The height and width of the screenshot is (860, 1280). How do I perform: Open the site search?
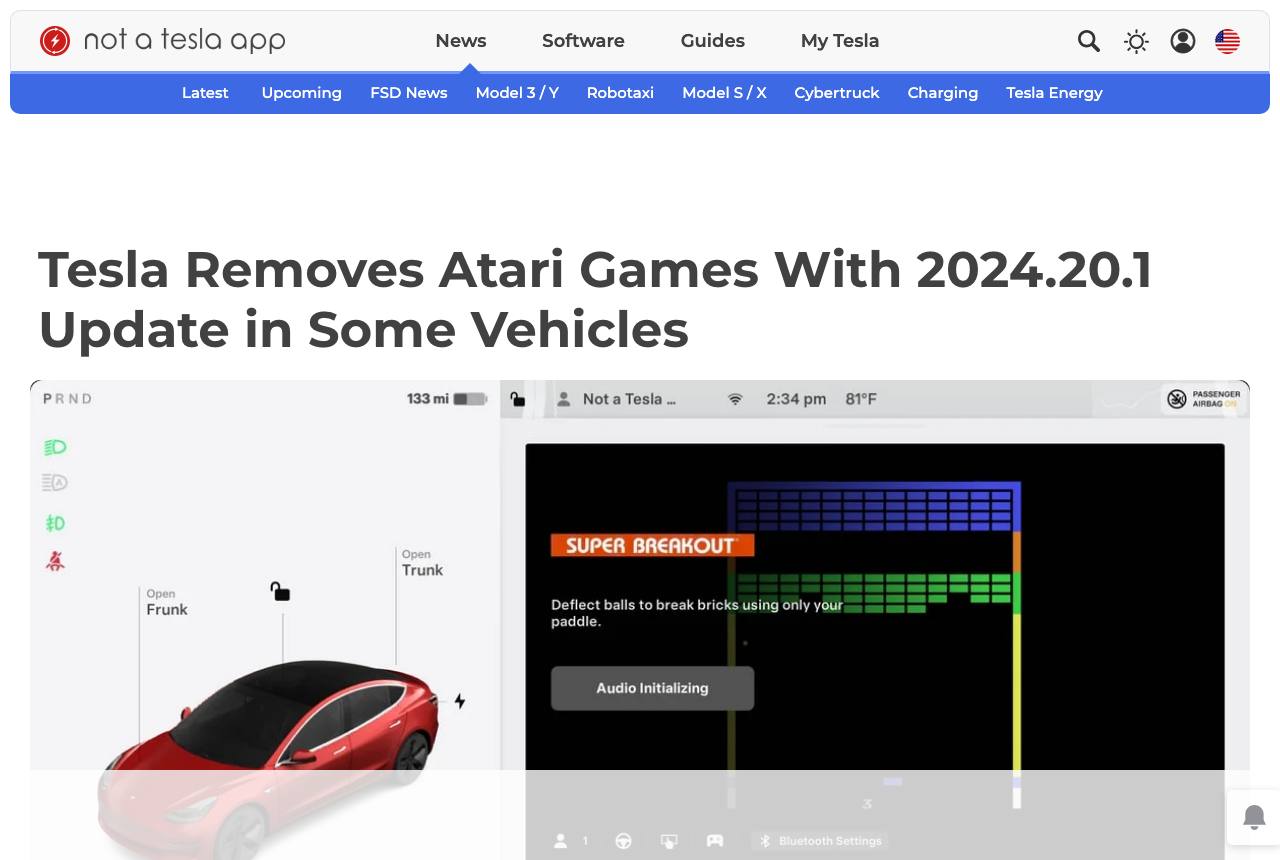pos(1089,41)
